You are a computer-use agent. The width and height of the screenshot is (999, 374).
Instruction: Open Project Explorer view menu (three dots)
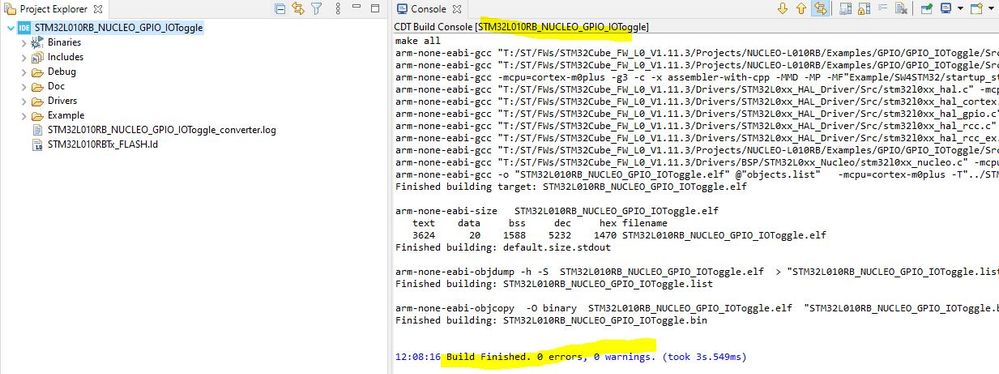338,9
